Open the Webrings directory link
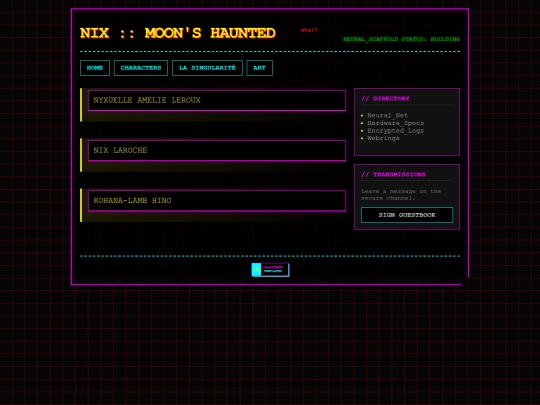The height and width of the screenshot is (405, 540). coord(383,138)
